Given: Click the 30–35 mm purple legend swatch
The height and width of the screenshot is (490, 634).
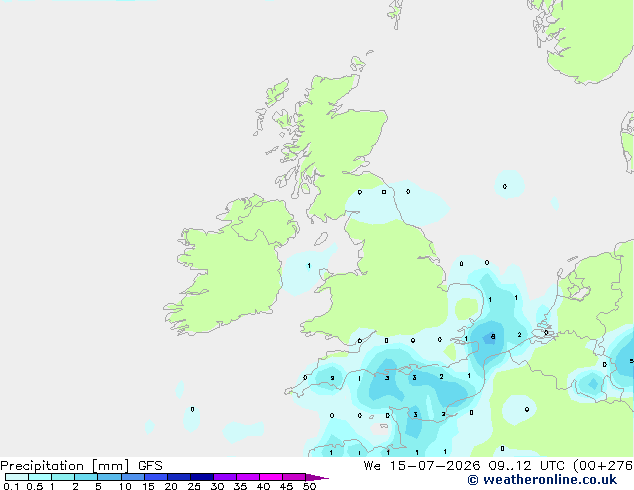Looking at the screenshot, I should (x=225, y=477).
